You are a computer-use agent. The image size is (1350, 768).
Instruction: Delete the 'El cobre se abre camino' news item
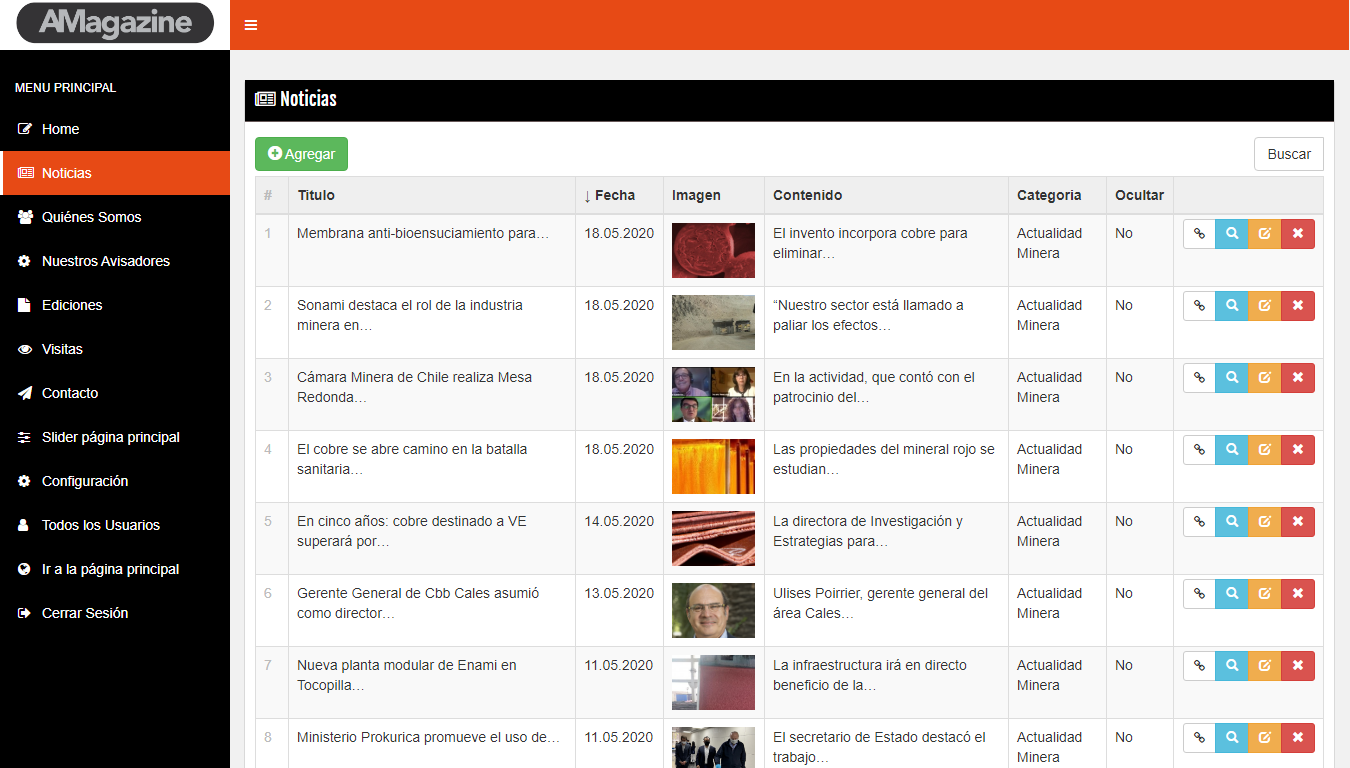pyautogui.click(x=1298, y=450)
